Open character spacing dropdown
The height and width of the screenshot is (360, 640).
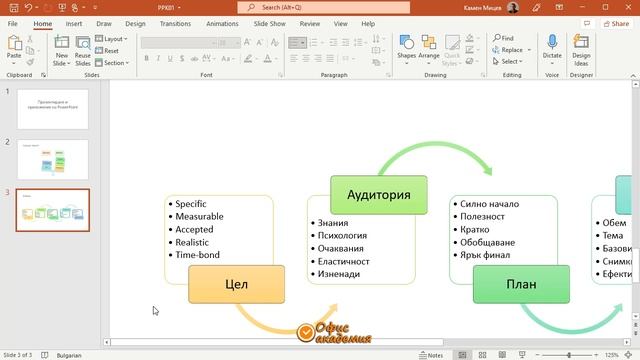pos(209,59)
